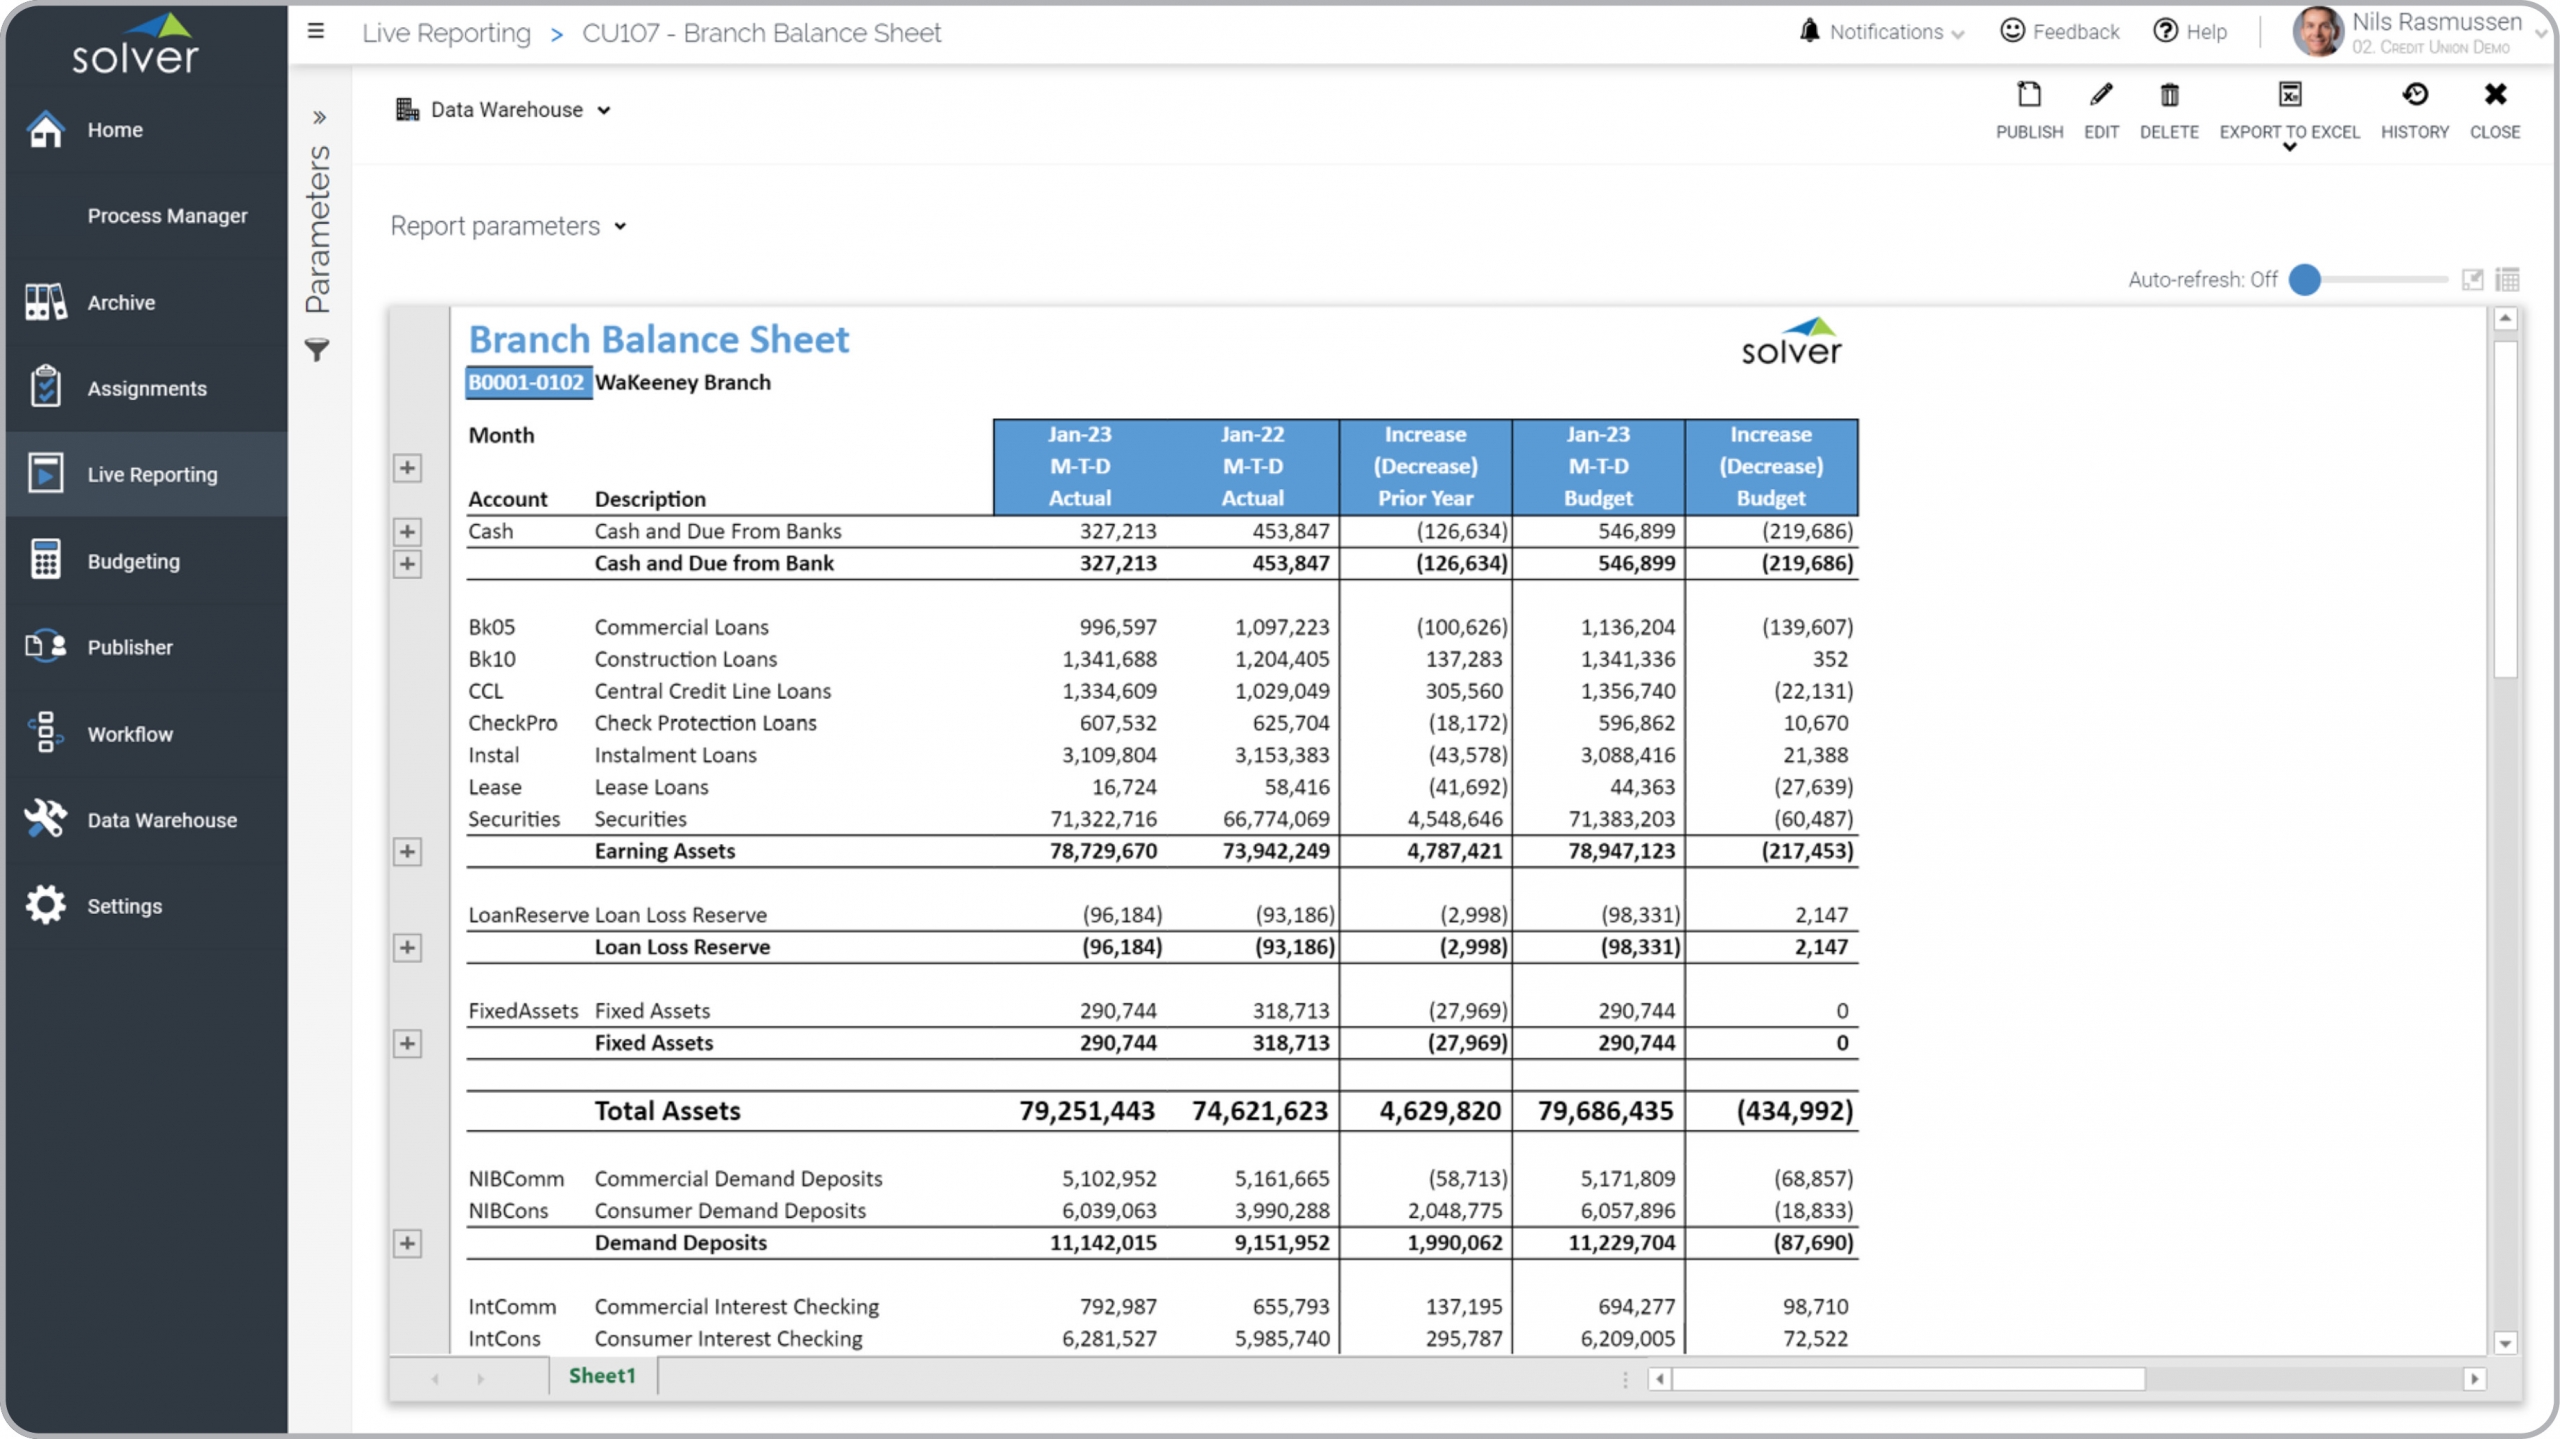Select the Sheet1 tab
The width and height of the screenshot is (2560, 1439).
pyautogui.click(x=602, y=1376)
